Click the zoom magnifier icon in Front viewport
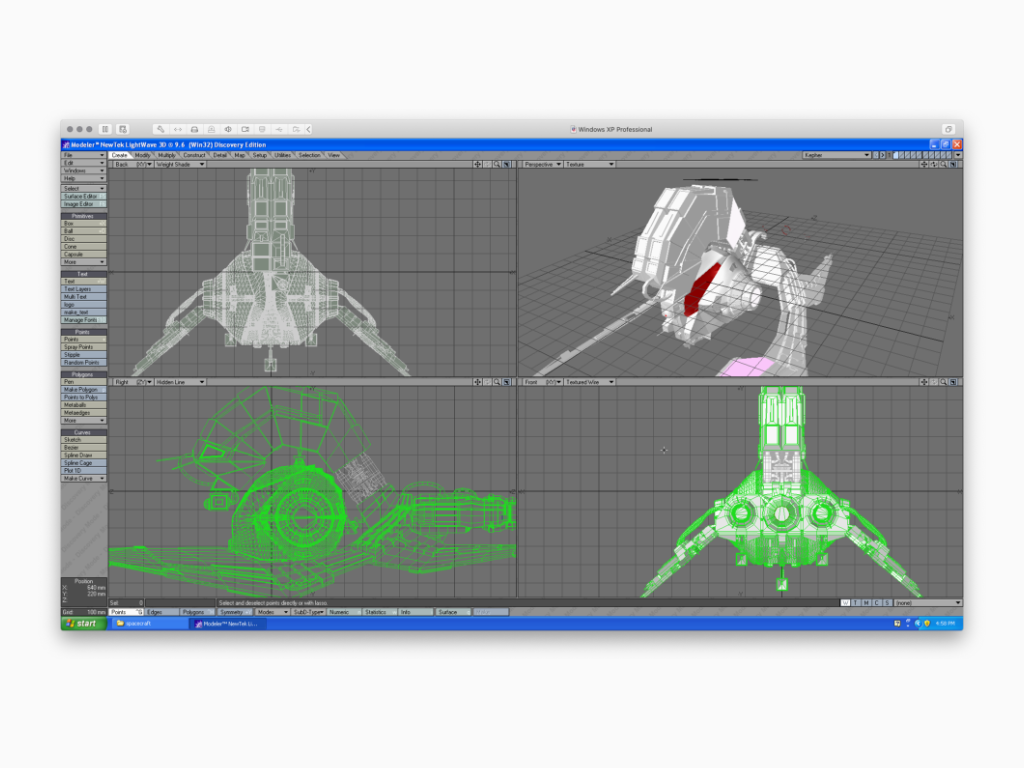Image resolution: width=1024 pixels, height=768 pixels. (943, 382)
